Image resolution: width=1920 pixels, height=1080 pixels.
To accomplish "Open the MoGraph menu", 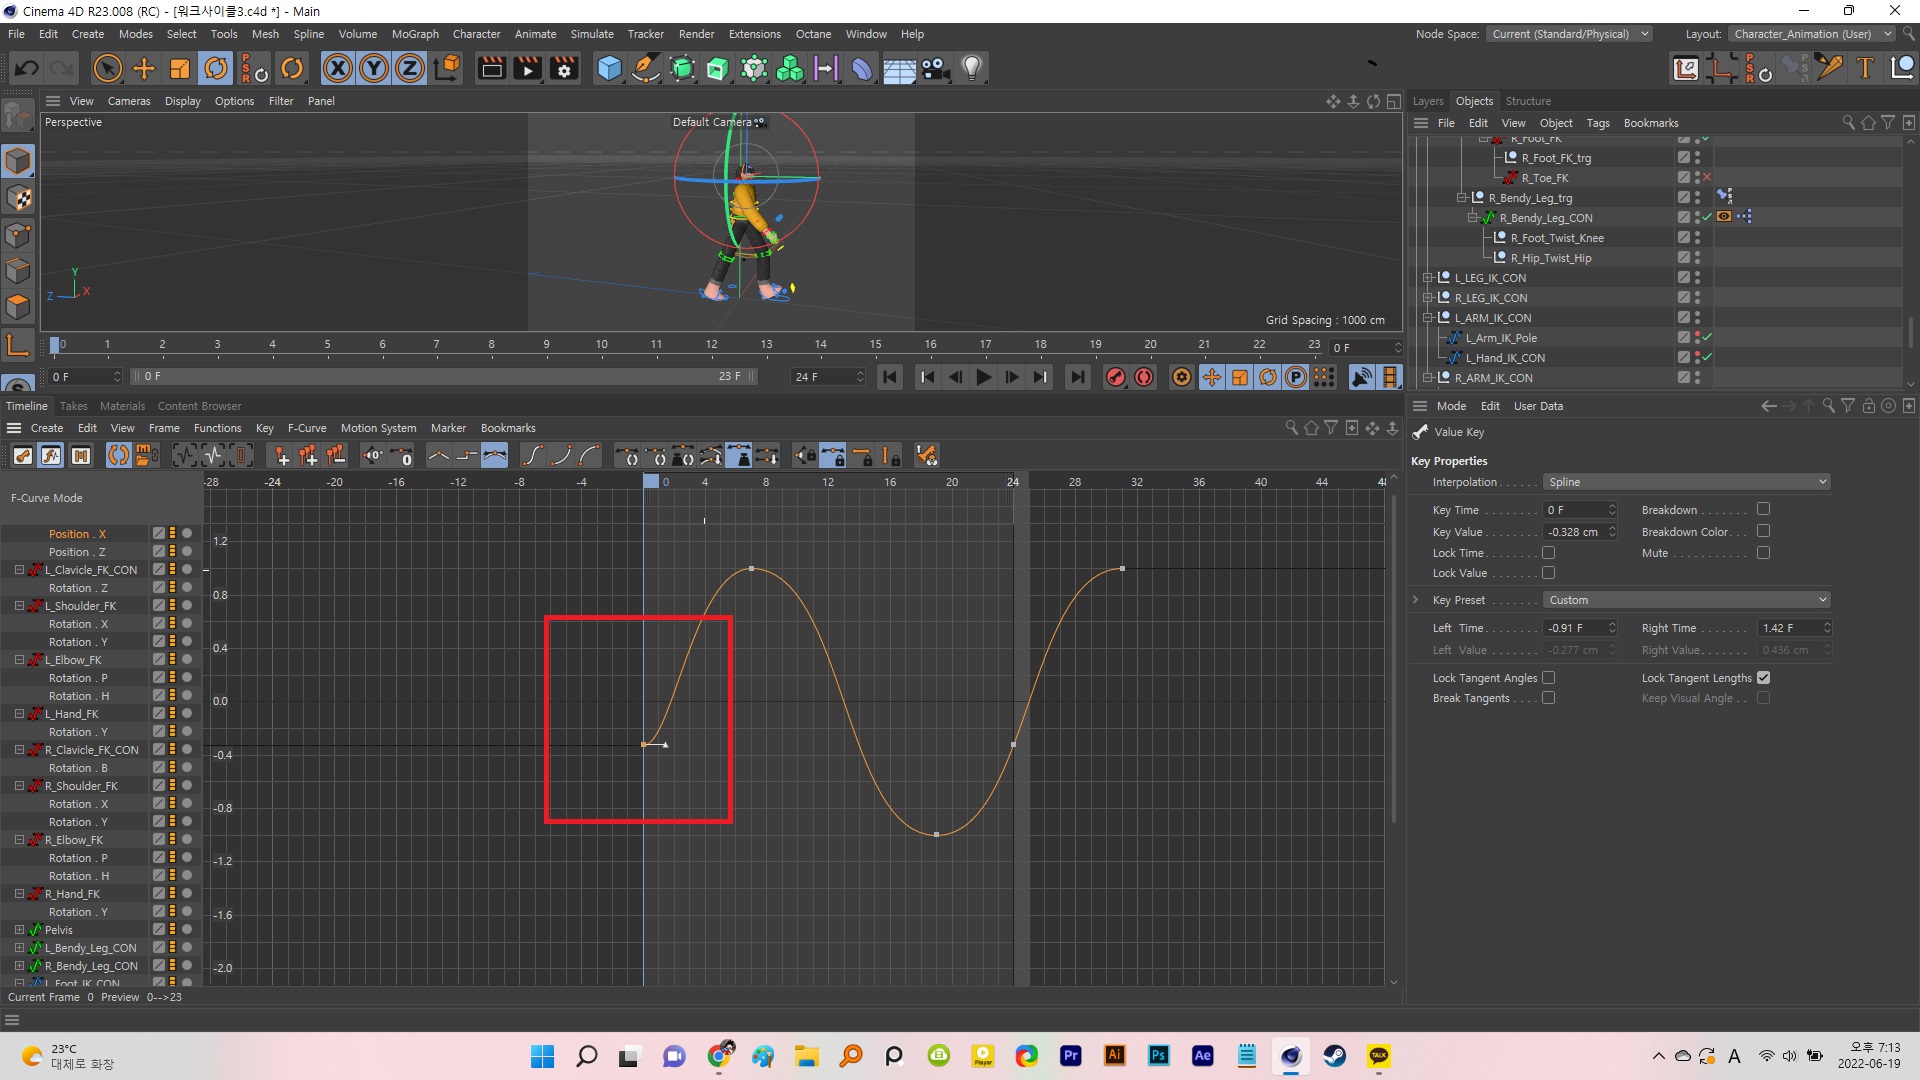I will 415,34.
